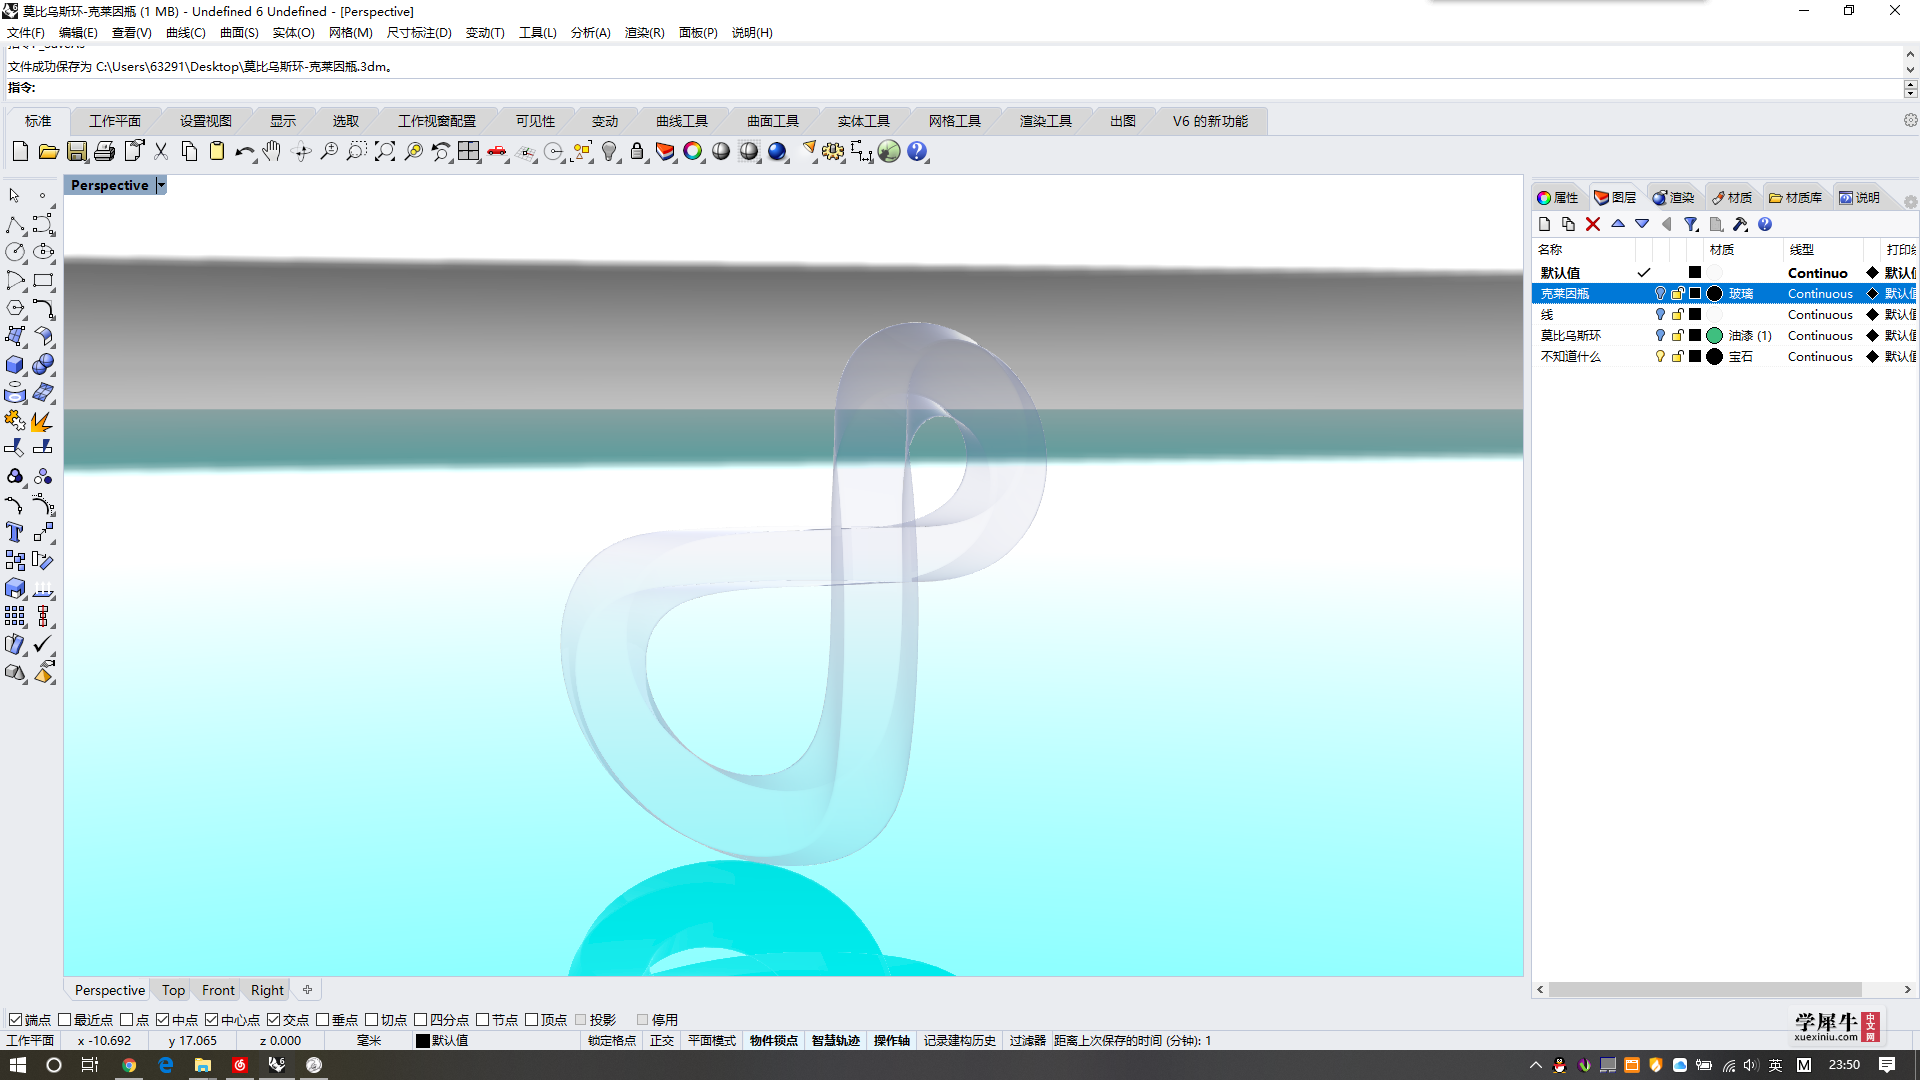The height and width of the screenshot is (1080, 1920).
Task: Select the Text T tool in sidebar
Action: point(15,533)
